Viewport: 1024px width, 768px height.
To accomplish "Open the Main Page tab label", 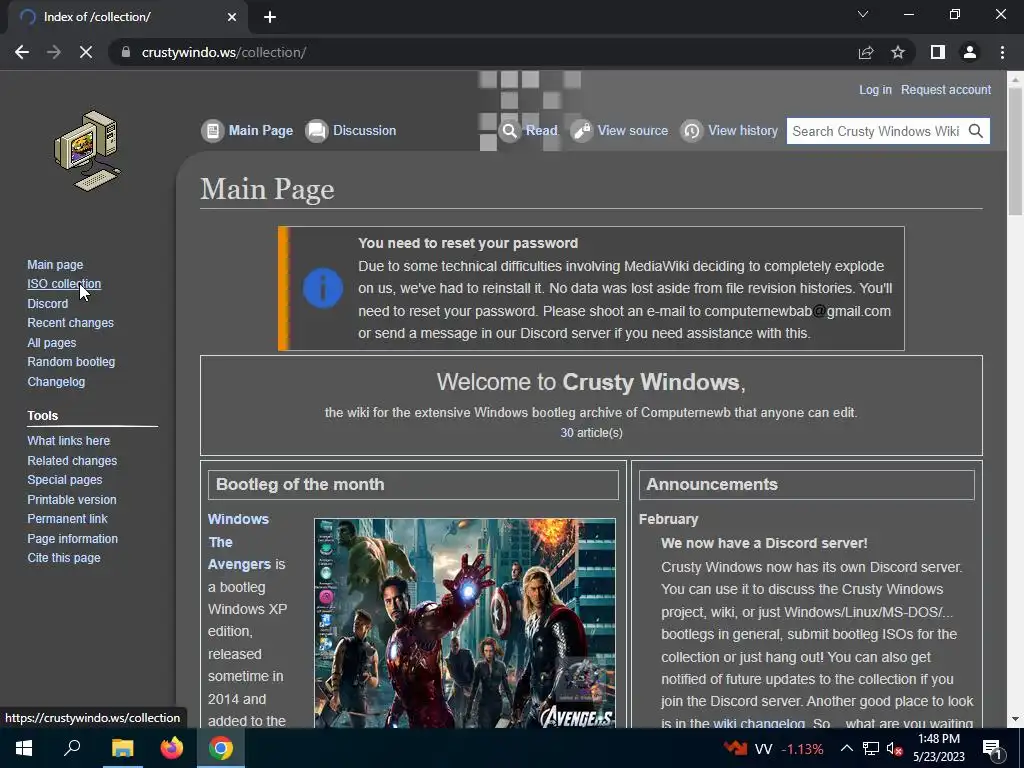I will click(261, 131).
